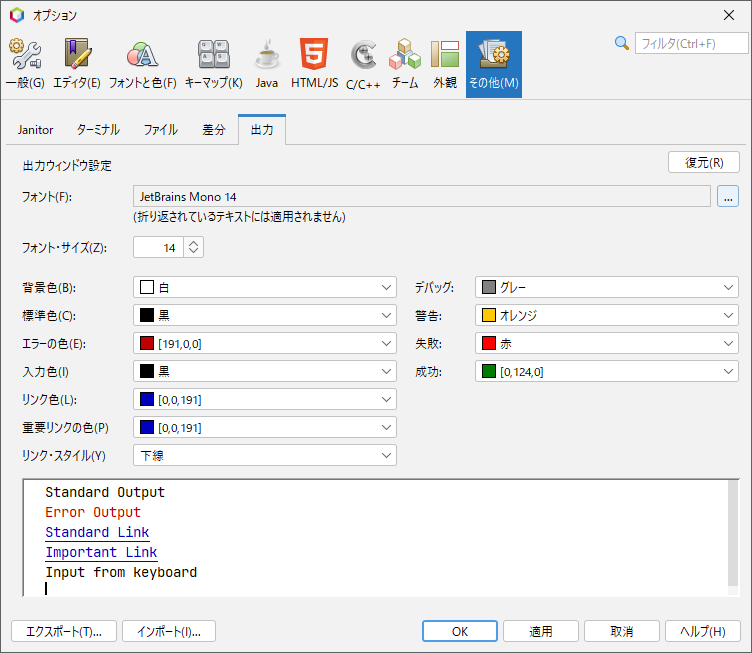
Task: Switch to the 差分 tab
Action: [213, 130]
